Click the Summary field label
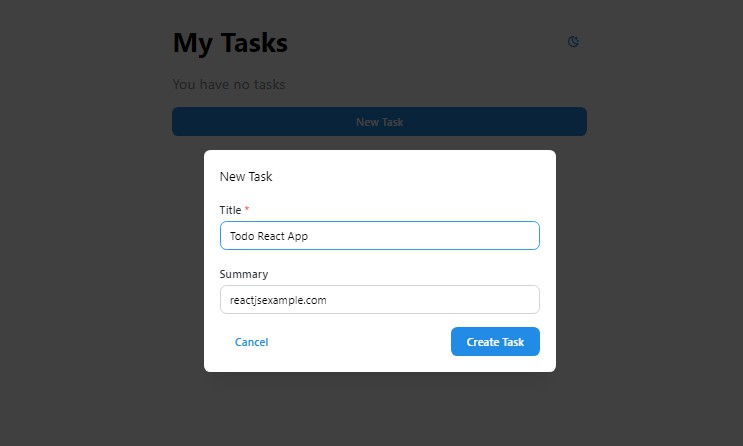743x446 pixels. click(244, 274)
